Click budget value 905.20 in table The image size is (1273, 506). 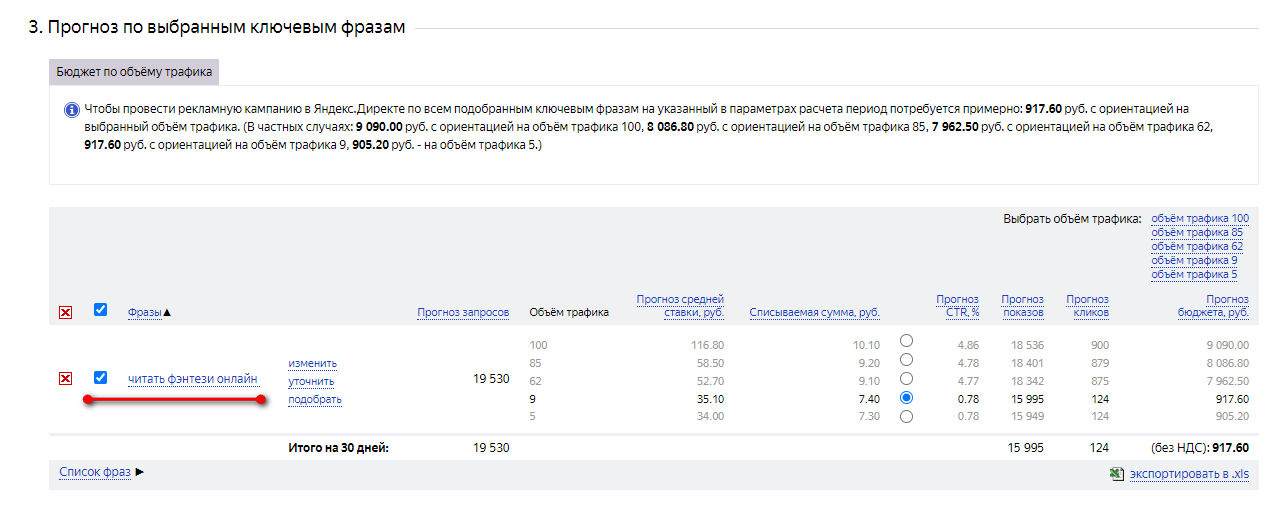[1231, 417]
